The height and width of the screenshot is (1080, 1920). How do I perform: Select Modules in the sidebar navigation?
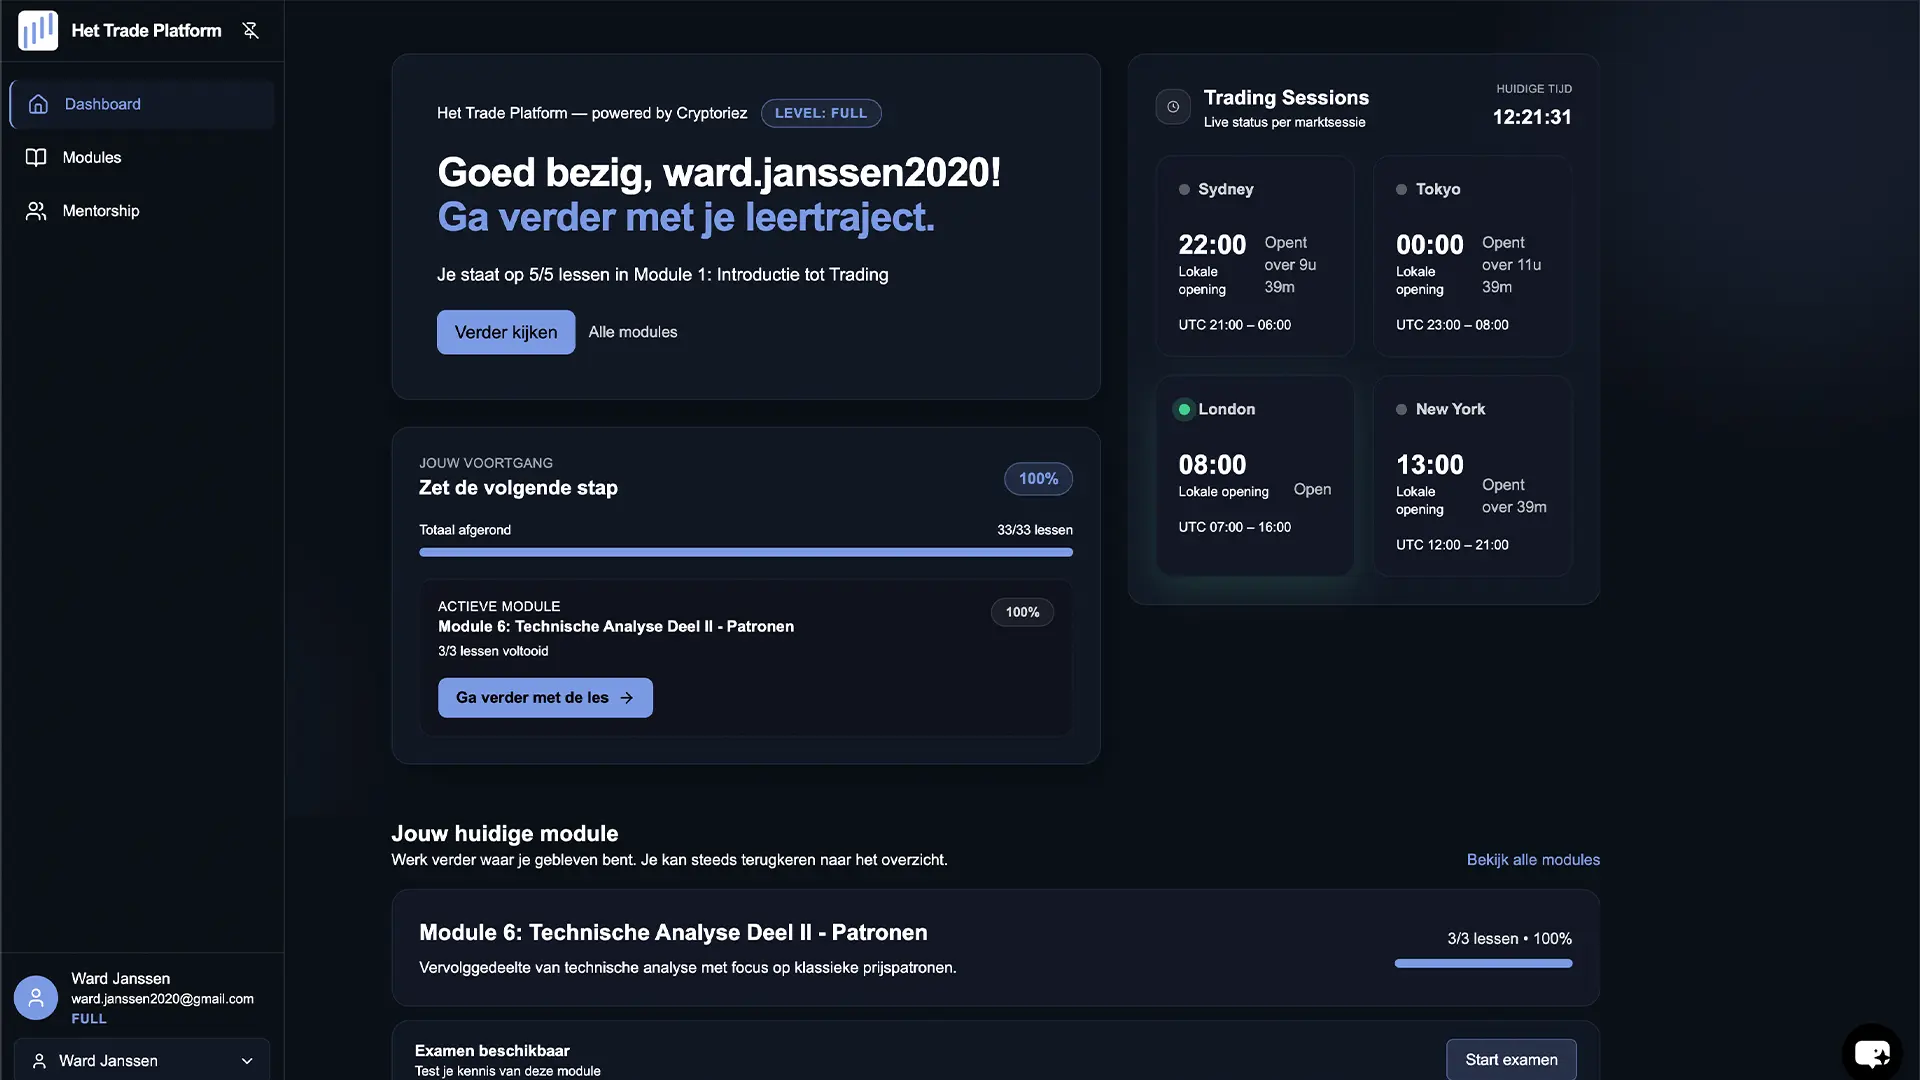coord(90,157)
